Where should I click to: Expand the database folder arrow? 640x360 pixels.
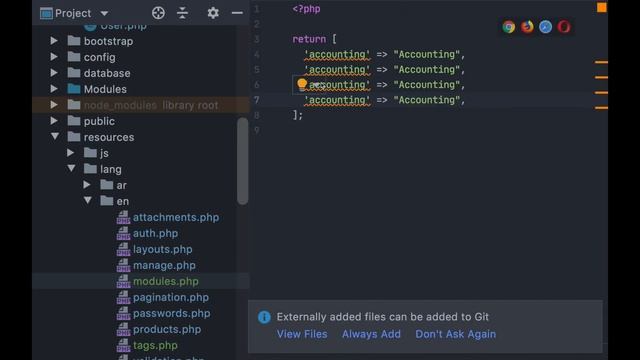pos(54,73)
